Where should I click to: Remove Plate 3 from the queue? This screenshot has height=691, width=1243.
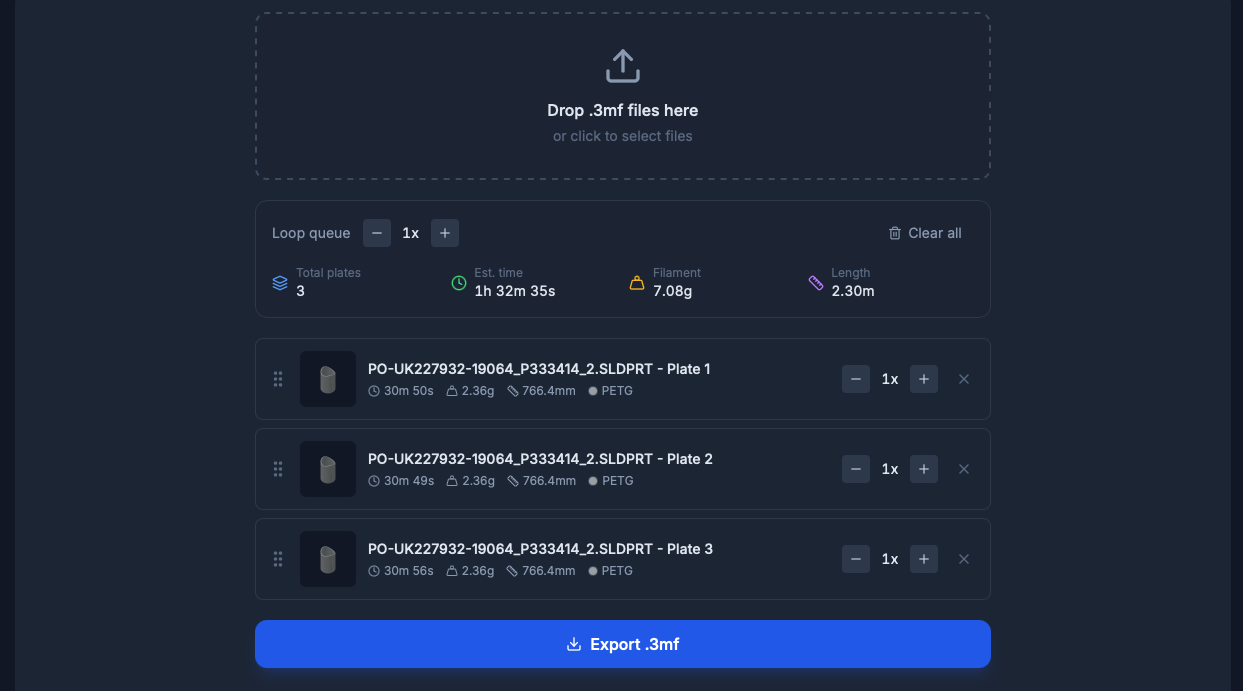(x=964, y=559)
